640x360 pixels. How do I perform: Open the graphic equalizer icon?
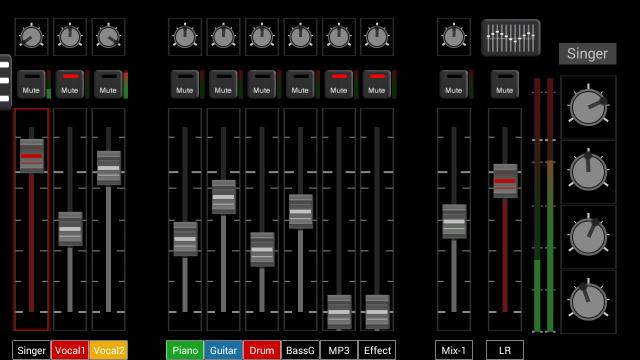[x=511, y=38]
